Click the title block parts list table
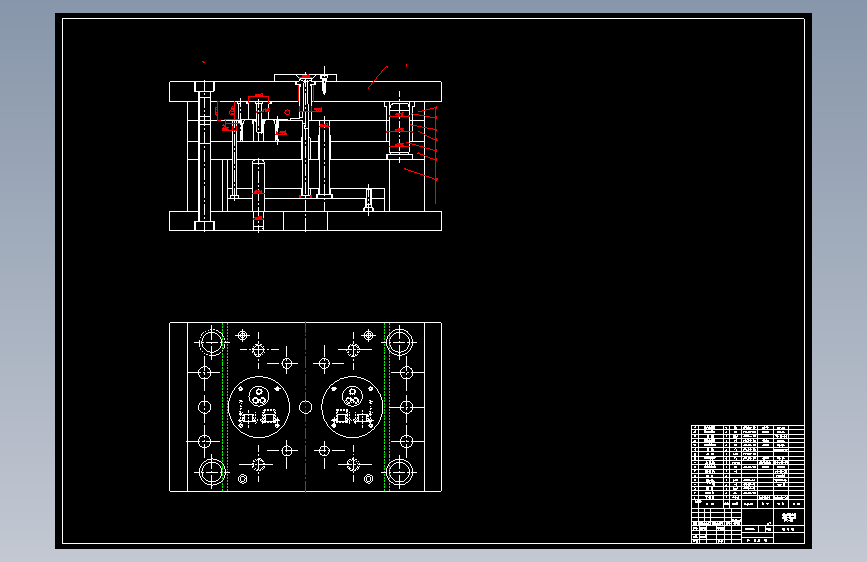Image resolution: width=867 pixels, height=562 pixels. coord(748,484)
